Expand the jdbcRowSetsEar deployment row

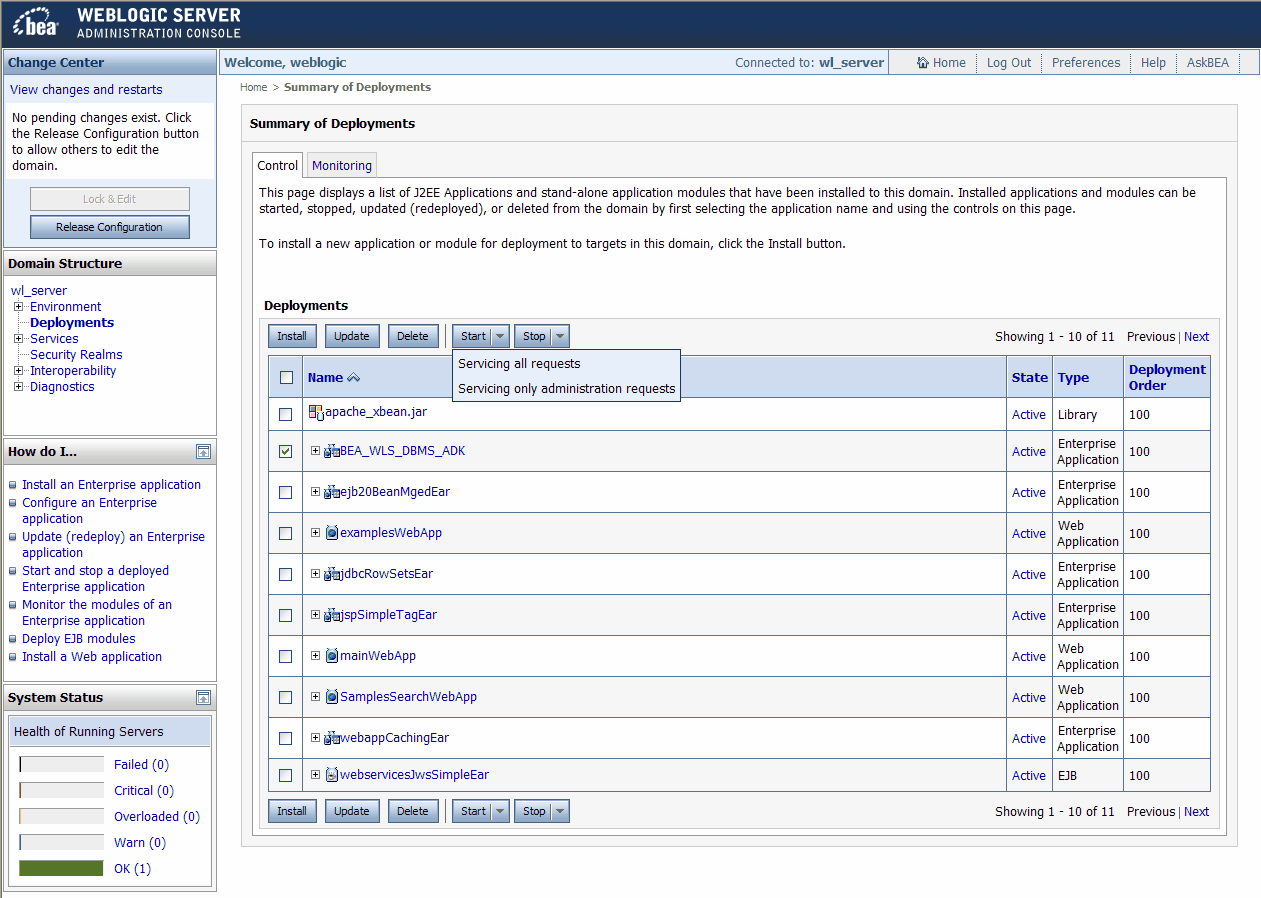pos(316,574)
